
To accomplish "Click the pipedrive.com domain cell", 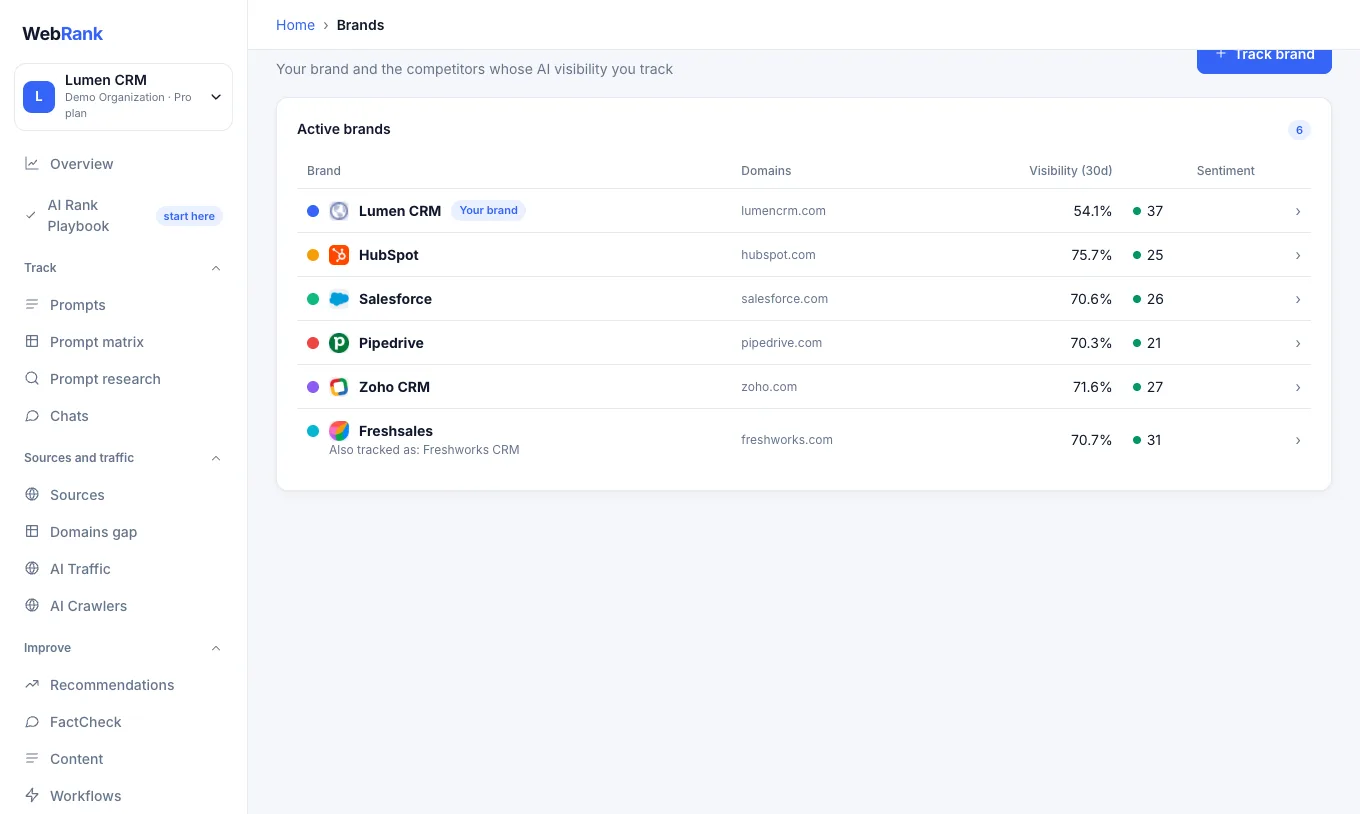I will (x=782, y=343).
